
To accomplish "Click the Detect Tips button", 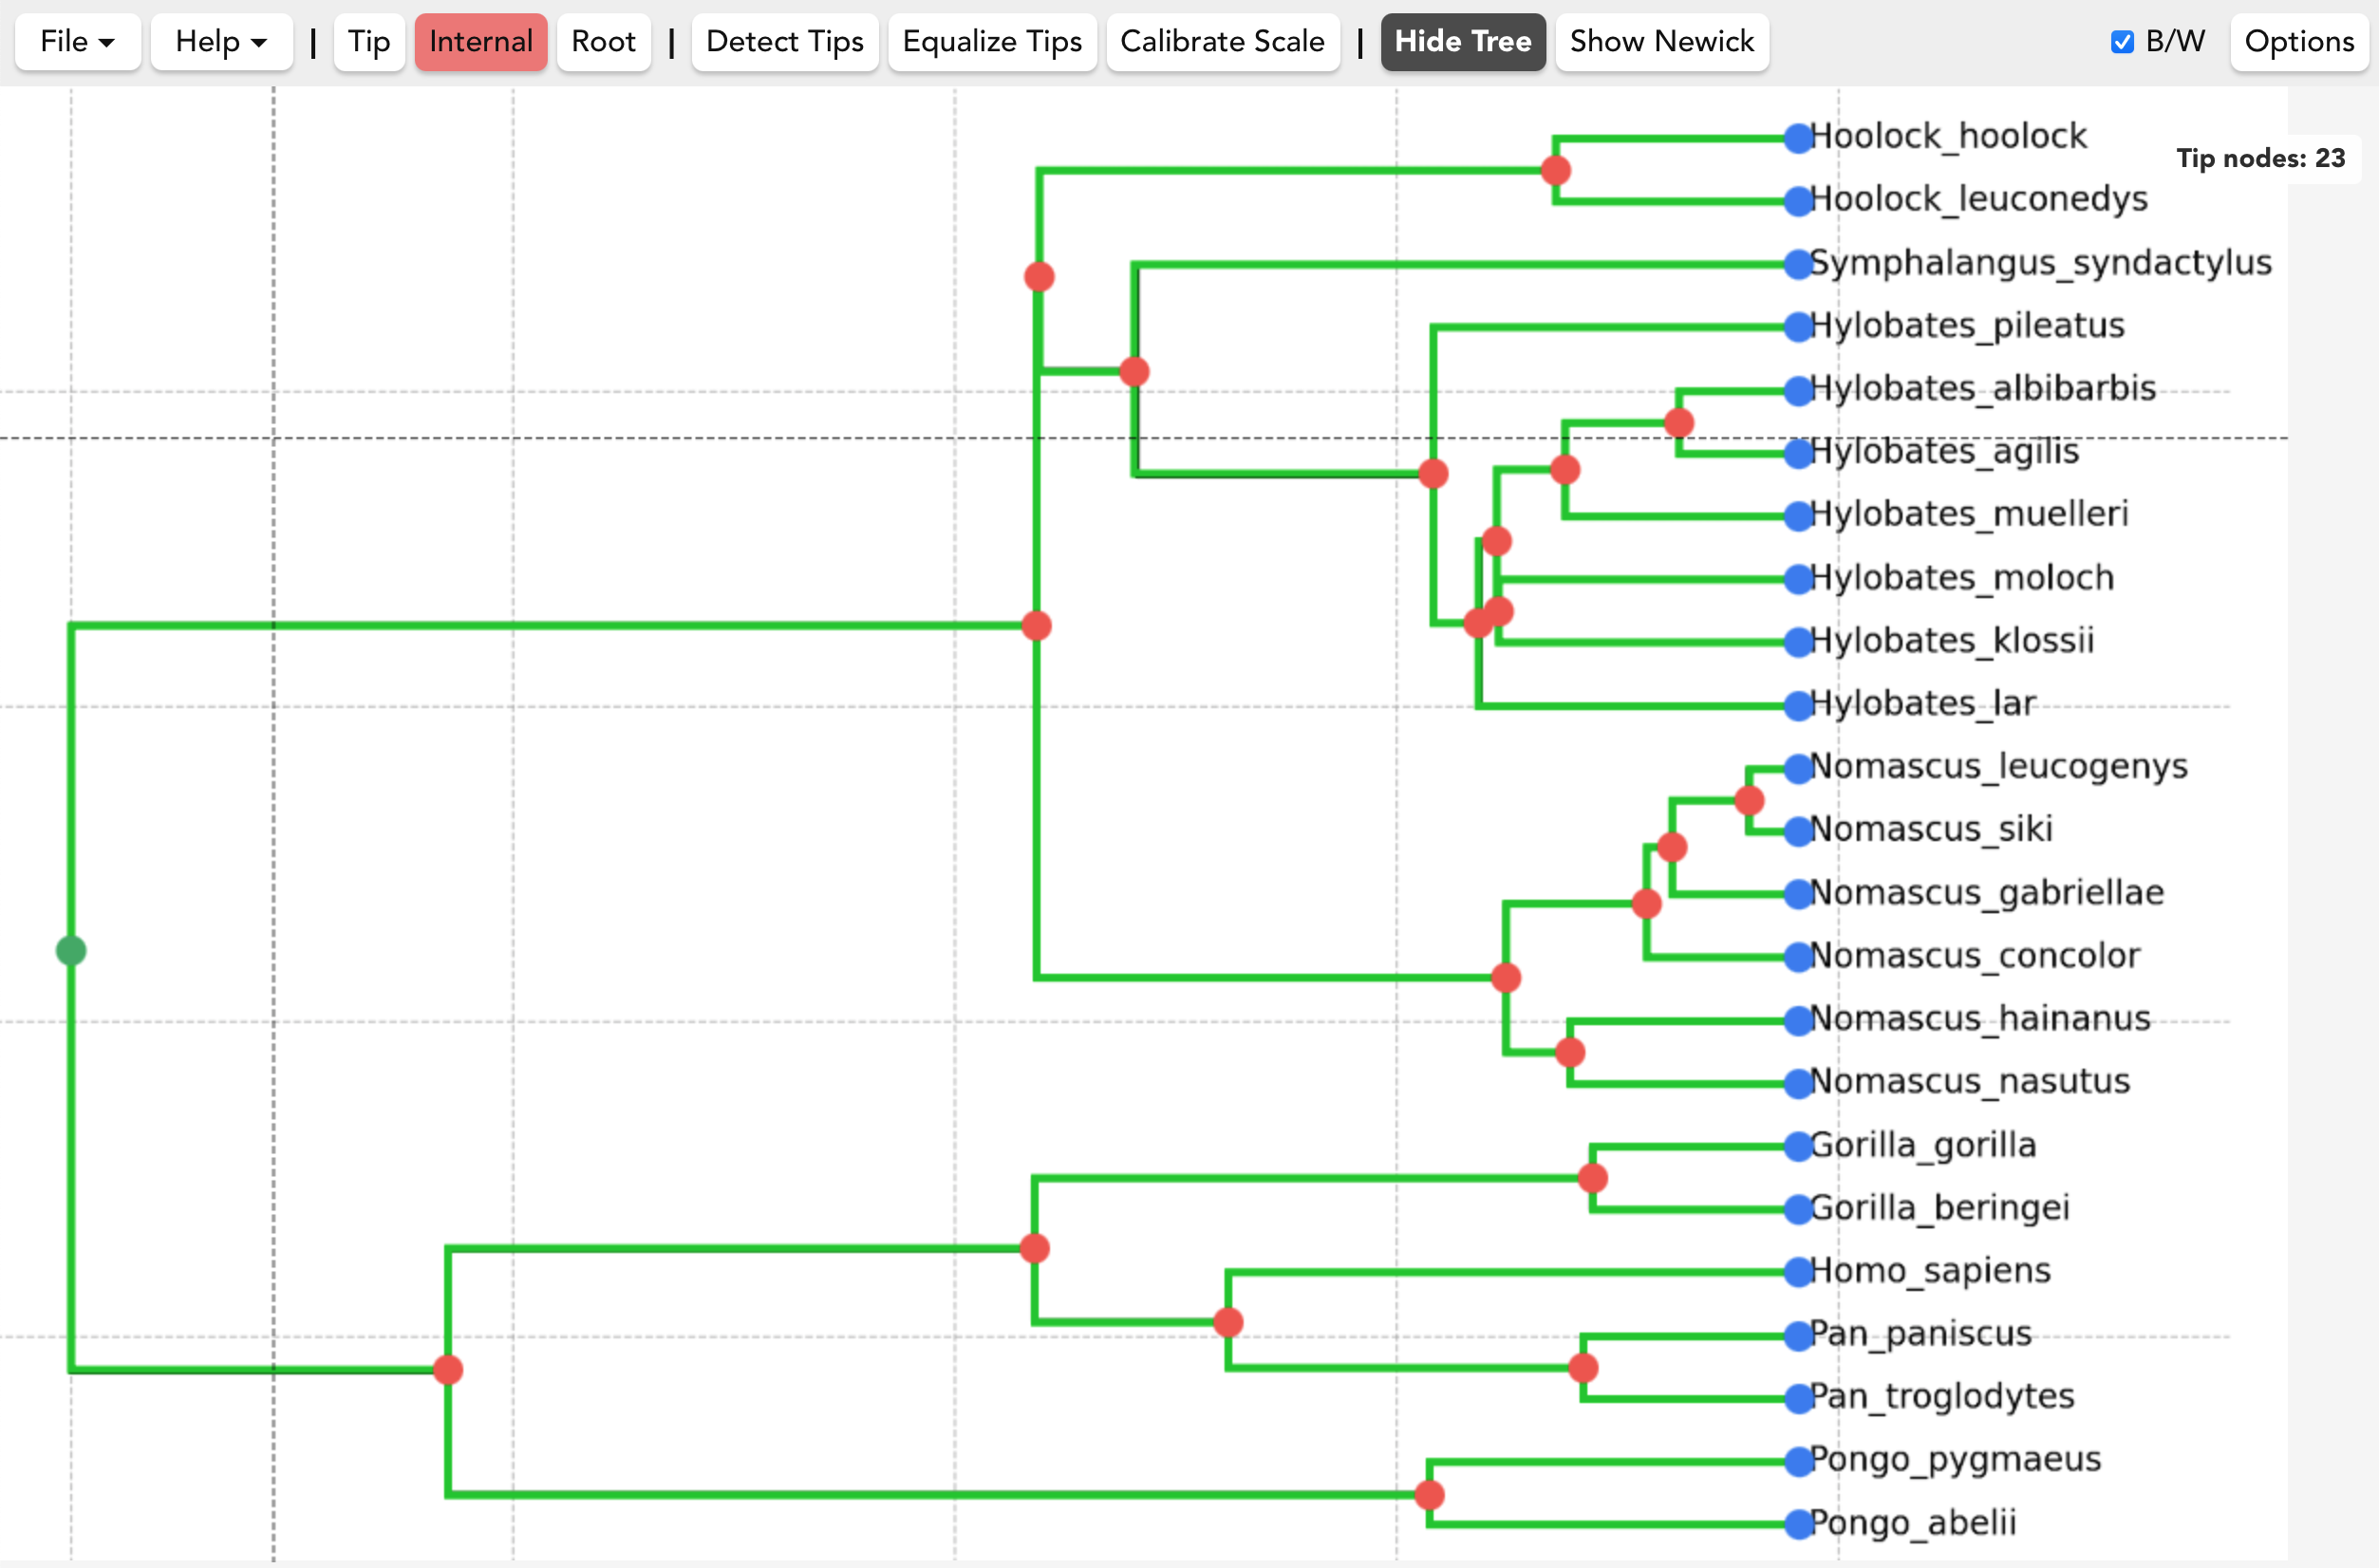I will [x=785, y=41].
